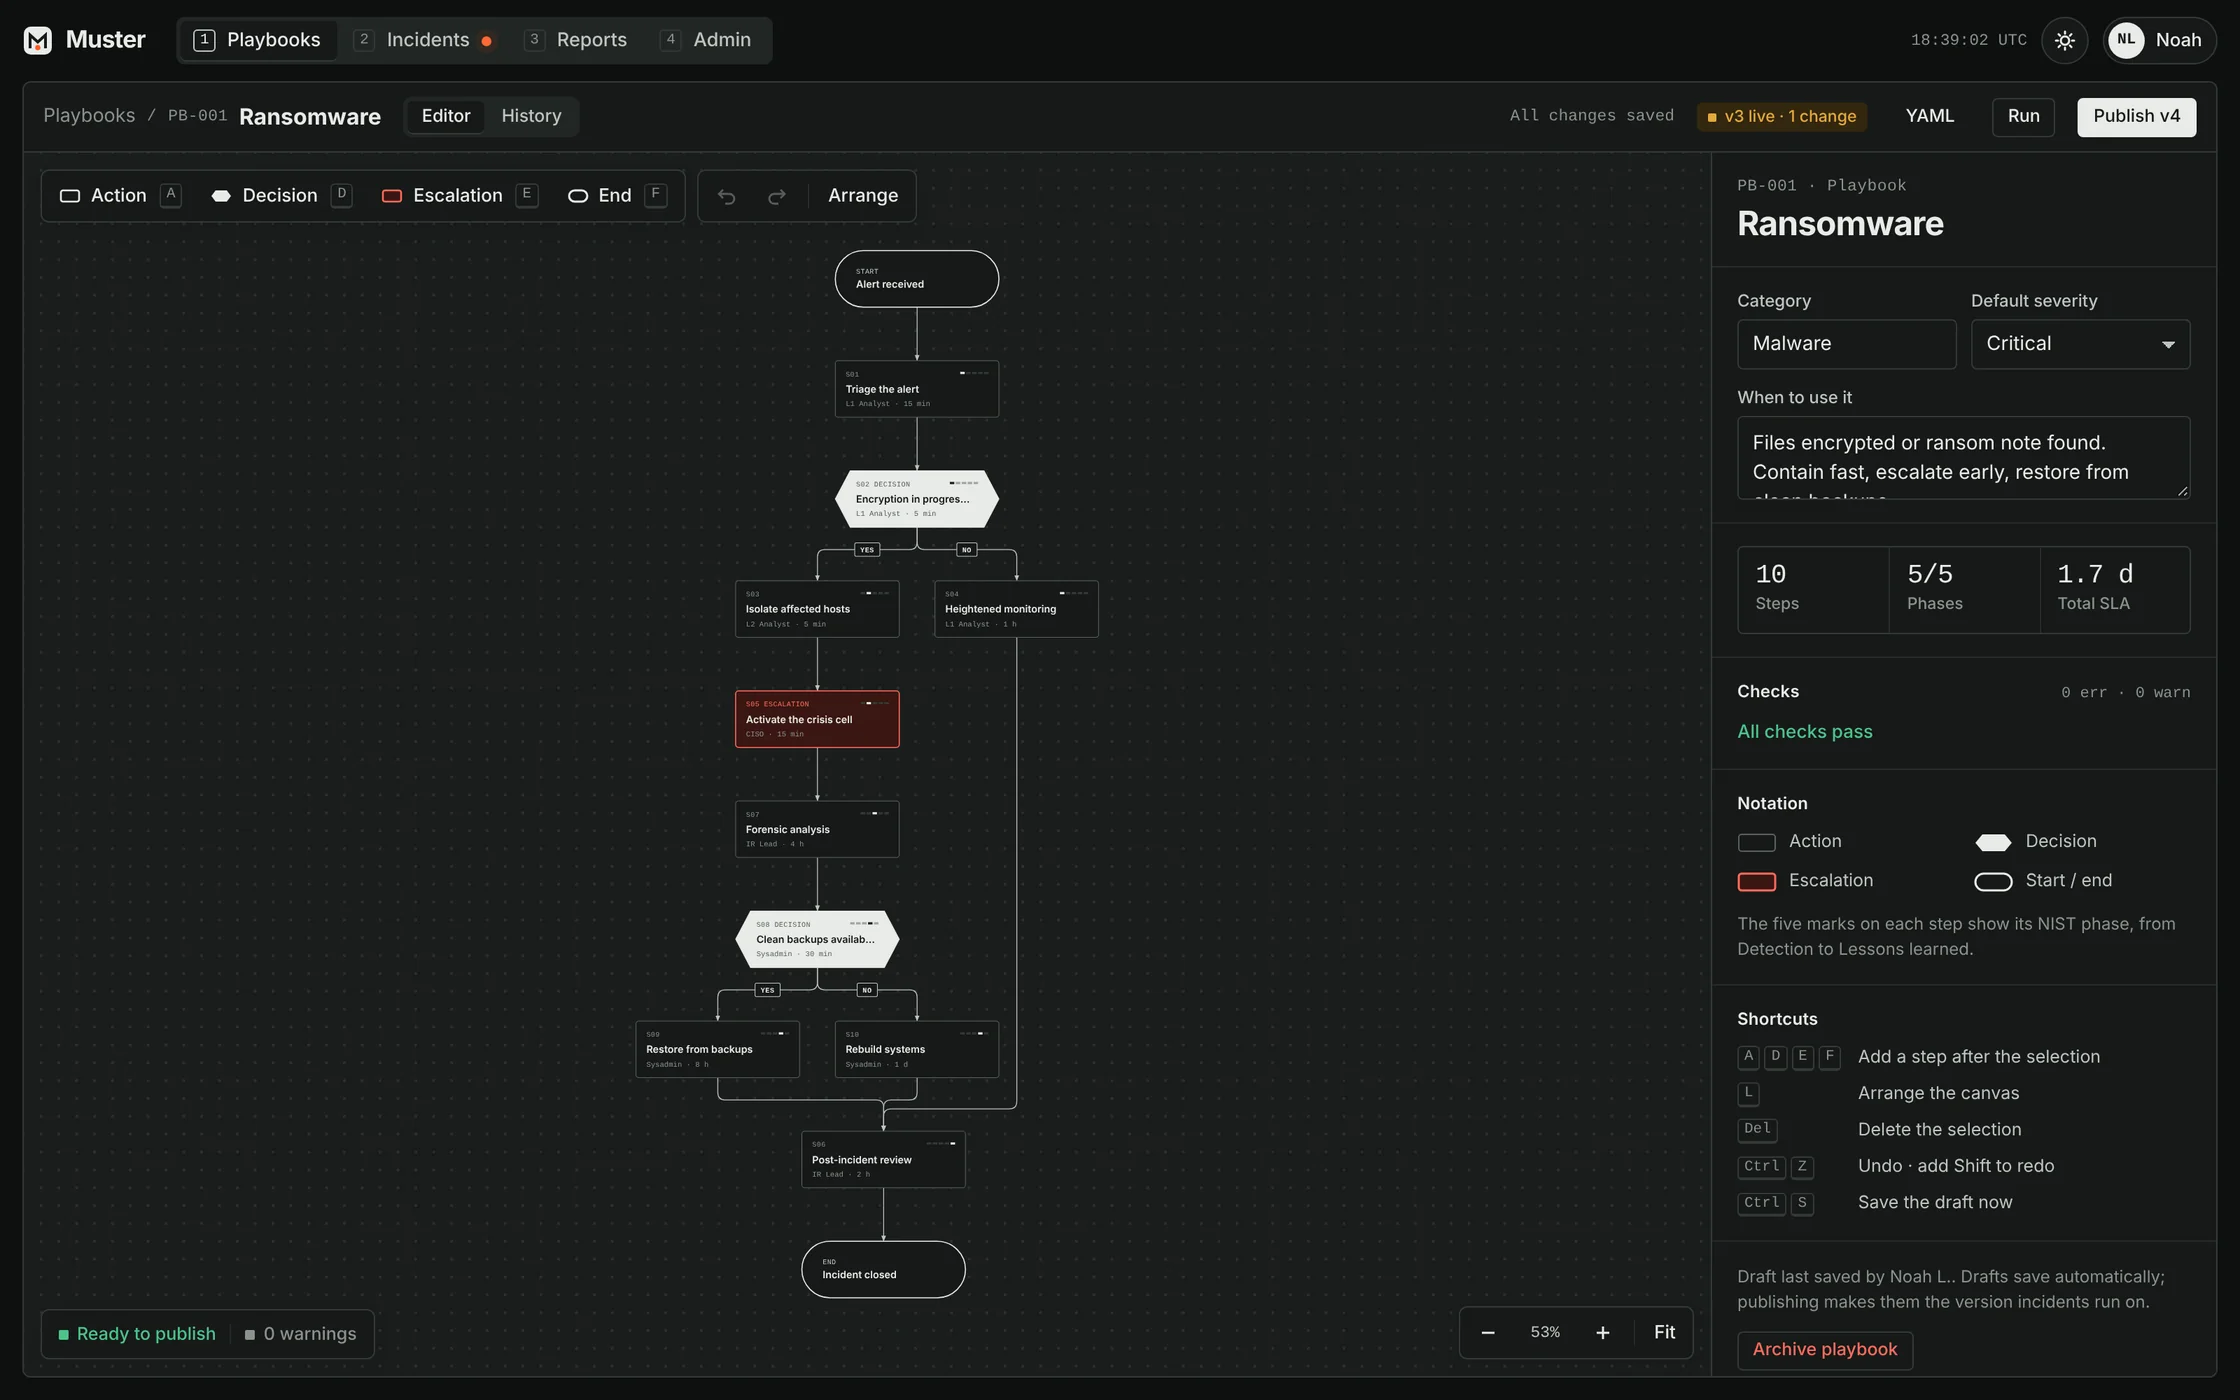2240x1400 pixels.
Task: Select the Encryption in progress decision node
Action: coord(916,499)
